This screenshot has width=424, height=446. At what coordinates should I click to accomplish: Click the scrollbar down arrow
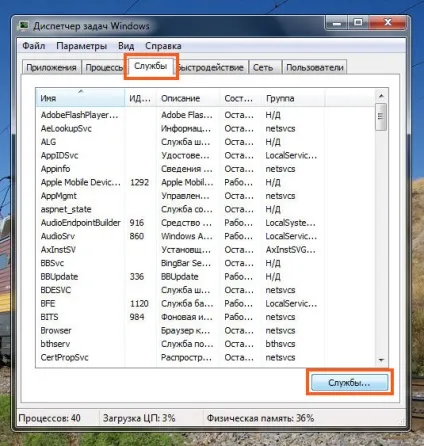[381, 360]
